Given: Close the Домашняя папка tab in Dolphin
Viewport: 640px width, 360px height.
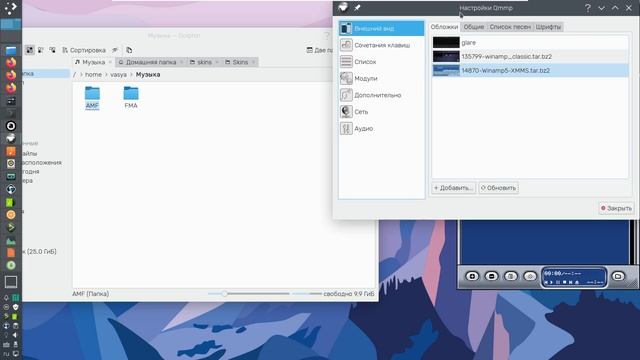Looking at the screenshot, I should [182, 62].
